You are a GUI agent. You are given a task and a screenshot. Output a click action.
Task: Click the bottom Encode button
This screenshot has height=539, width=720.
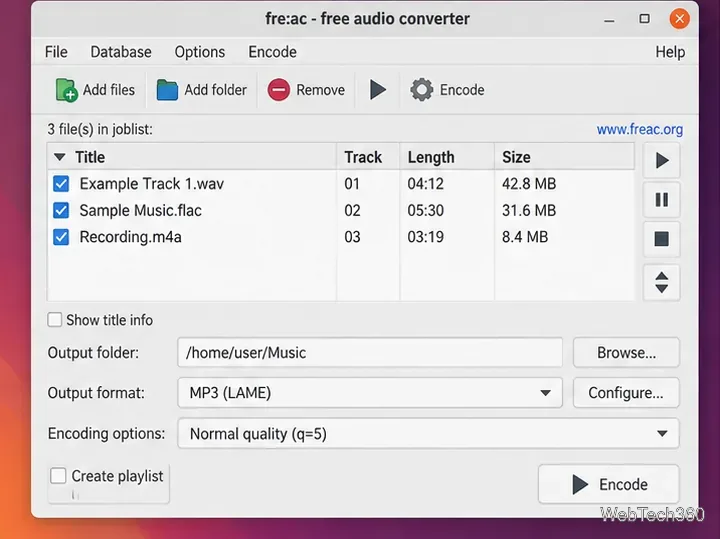coord(608,484)
